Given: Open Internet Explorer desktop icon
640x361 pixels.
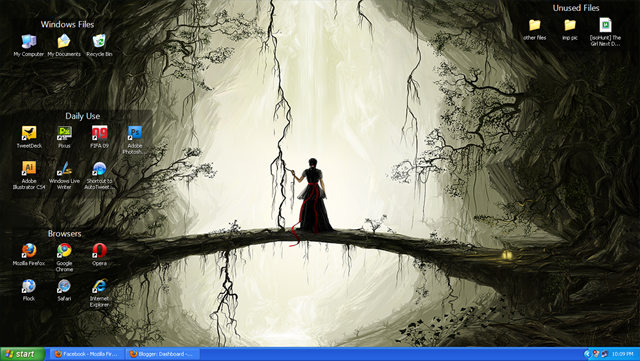Looking at the screenshot, I should pyautogui.click(x=99, y=293).
